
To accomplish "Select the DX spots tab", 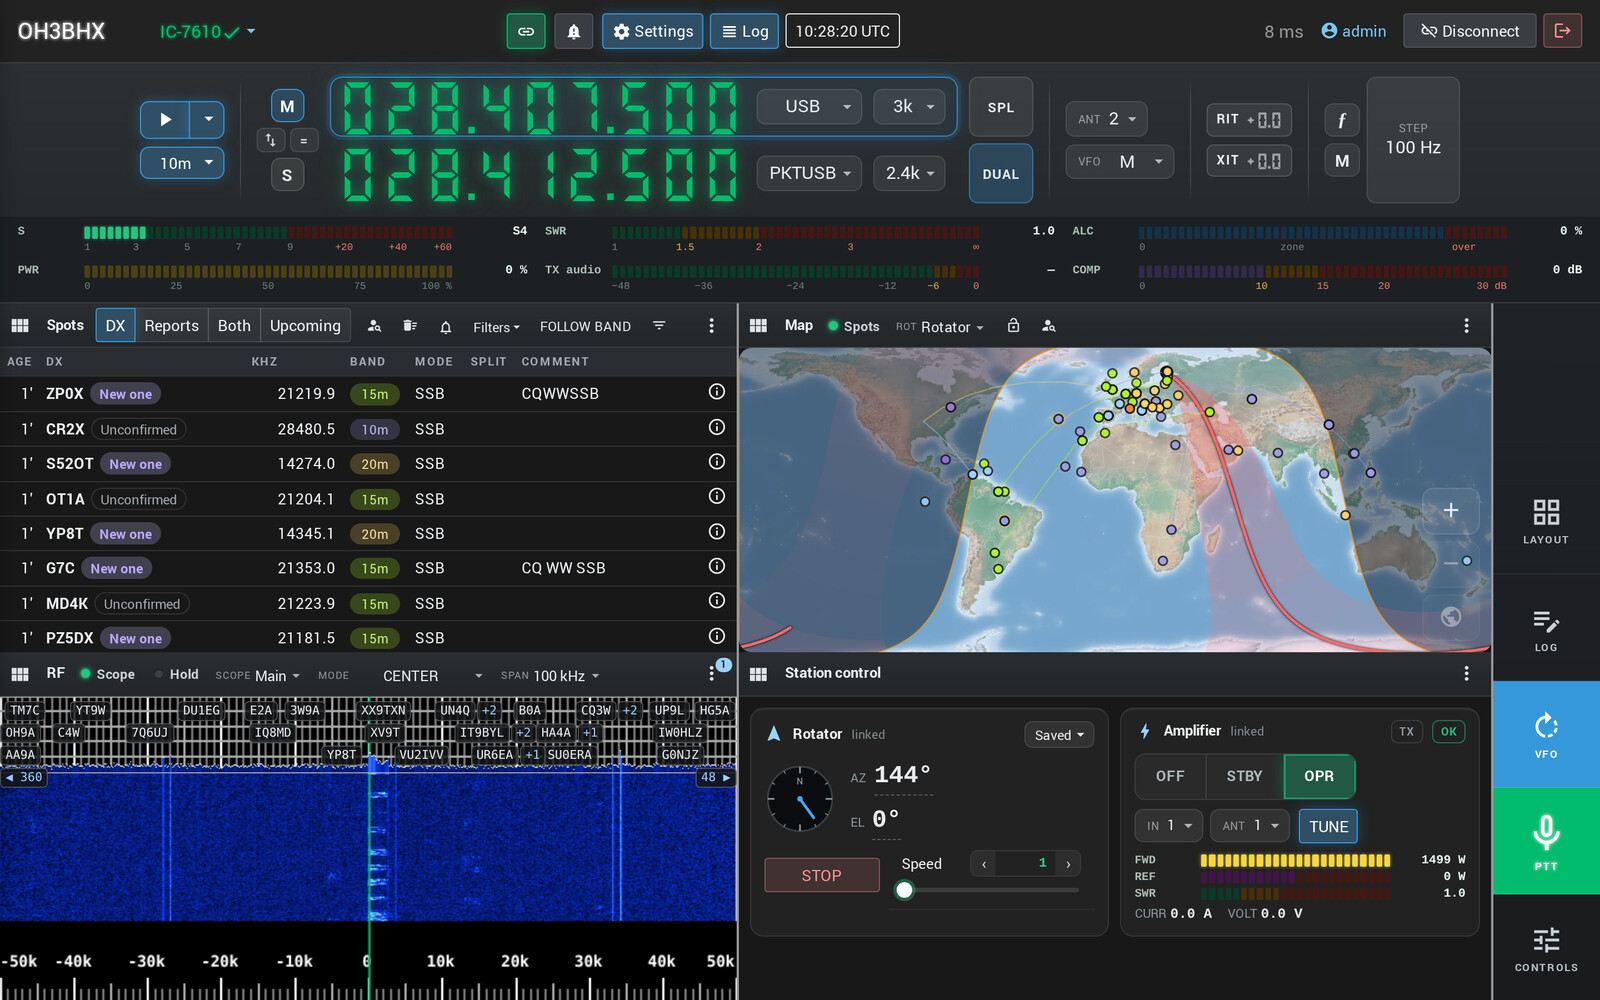I will 115,326.
